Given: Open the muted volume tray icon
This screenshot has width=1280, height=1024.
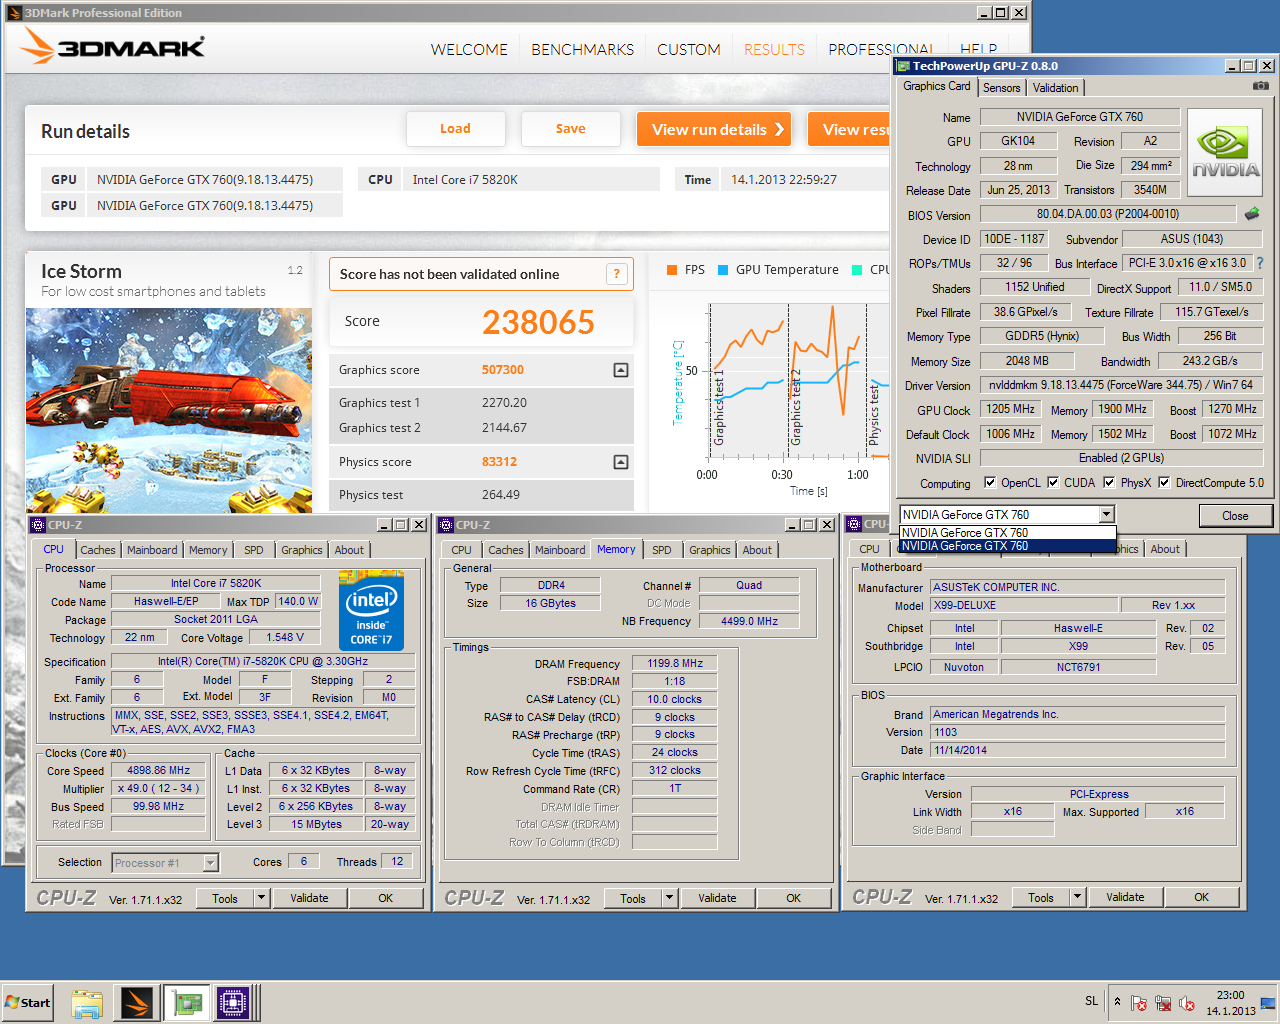Looking at the screenshot, I should [x=1187, y=1003].
